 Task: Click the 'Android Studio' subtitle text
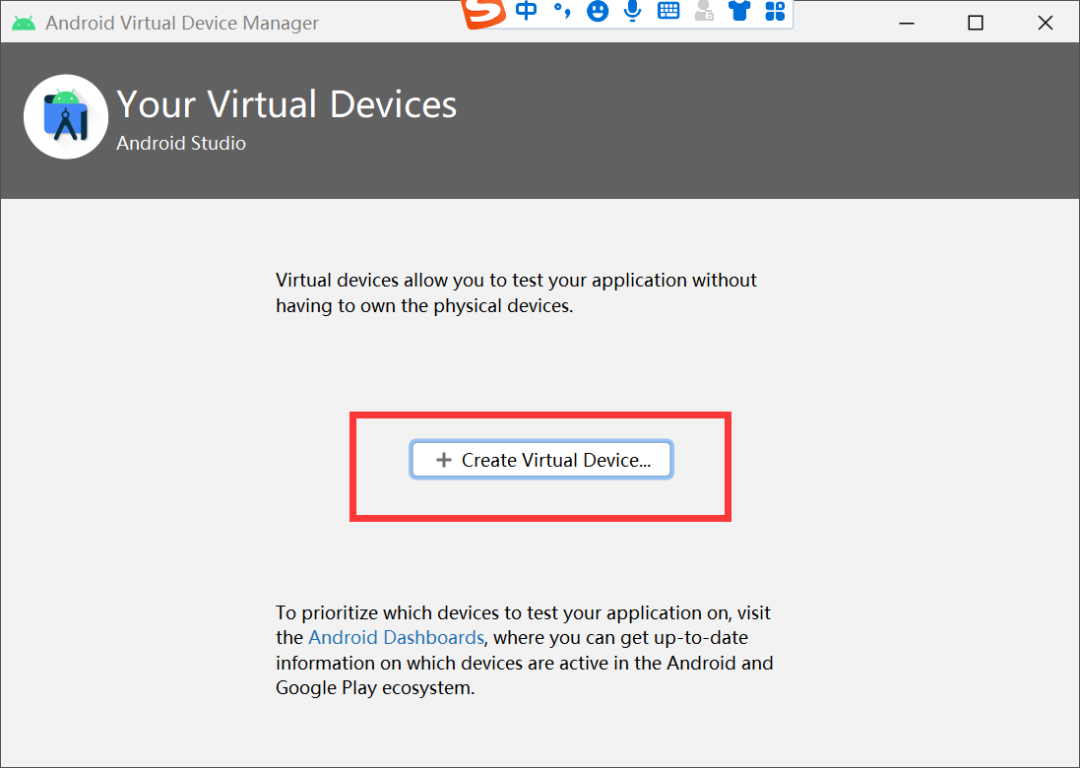(181, 143)
